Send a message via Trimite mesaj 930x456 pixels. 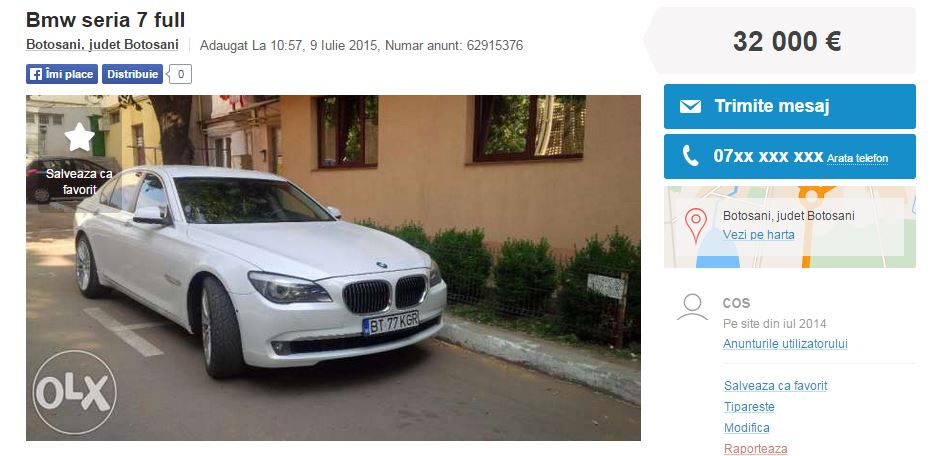point(789,106)
